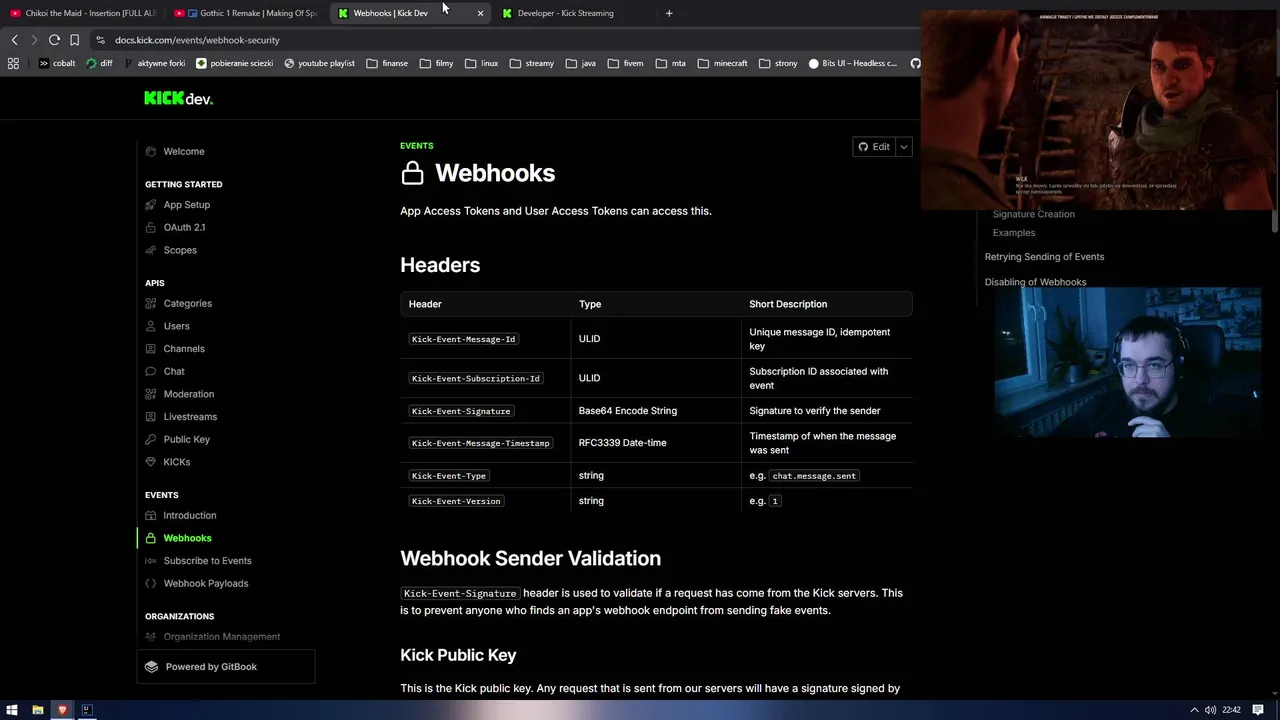Open the dropdown arrow beside Edit
1280x720 pixels.
point(904,147)
